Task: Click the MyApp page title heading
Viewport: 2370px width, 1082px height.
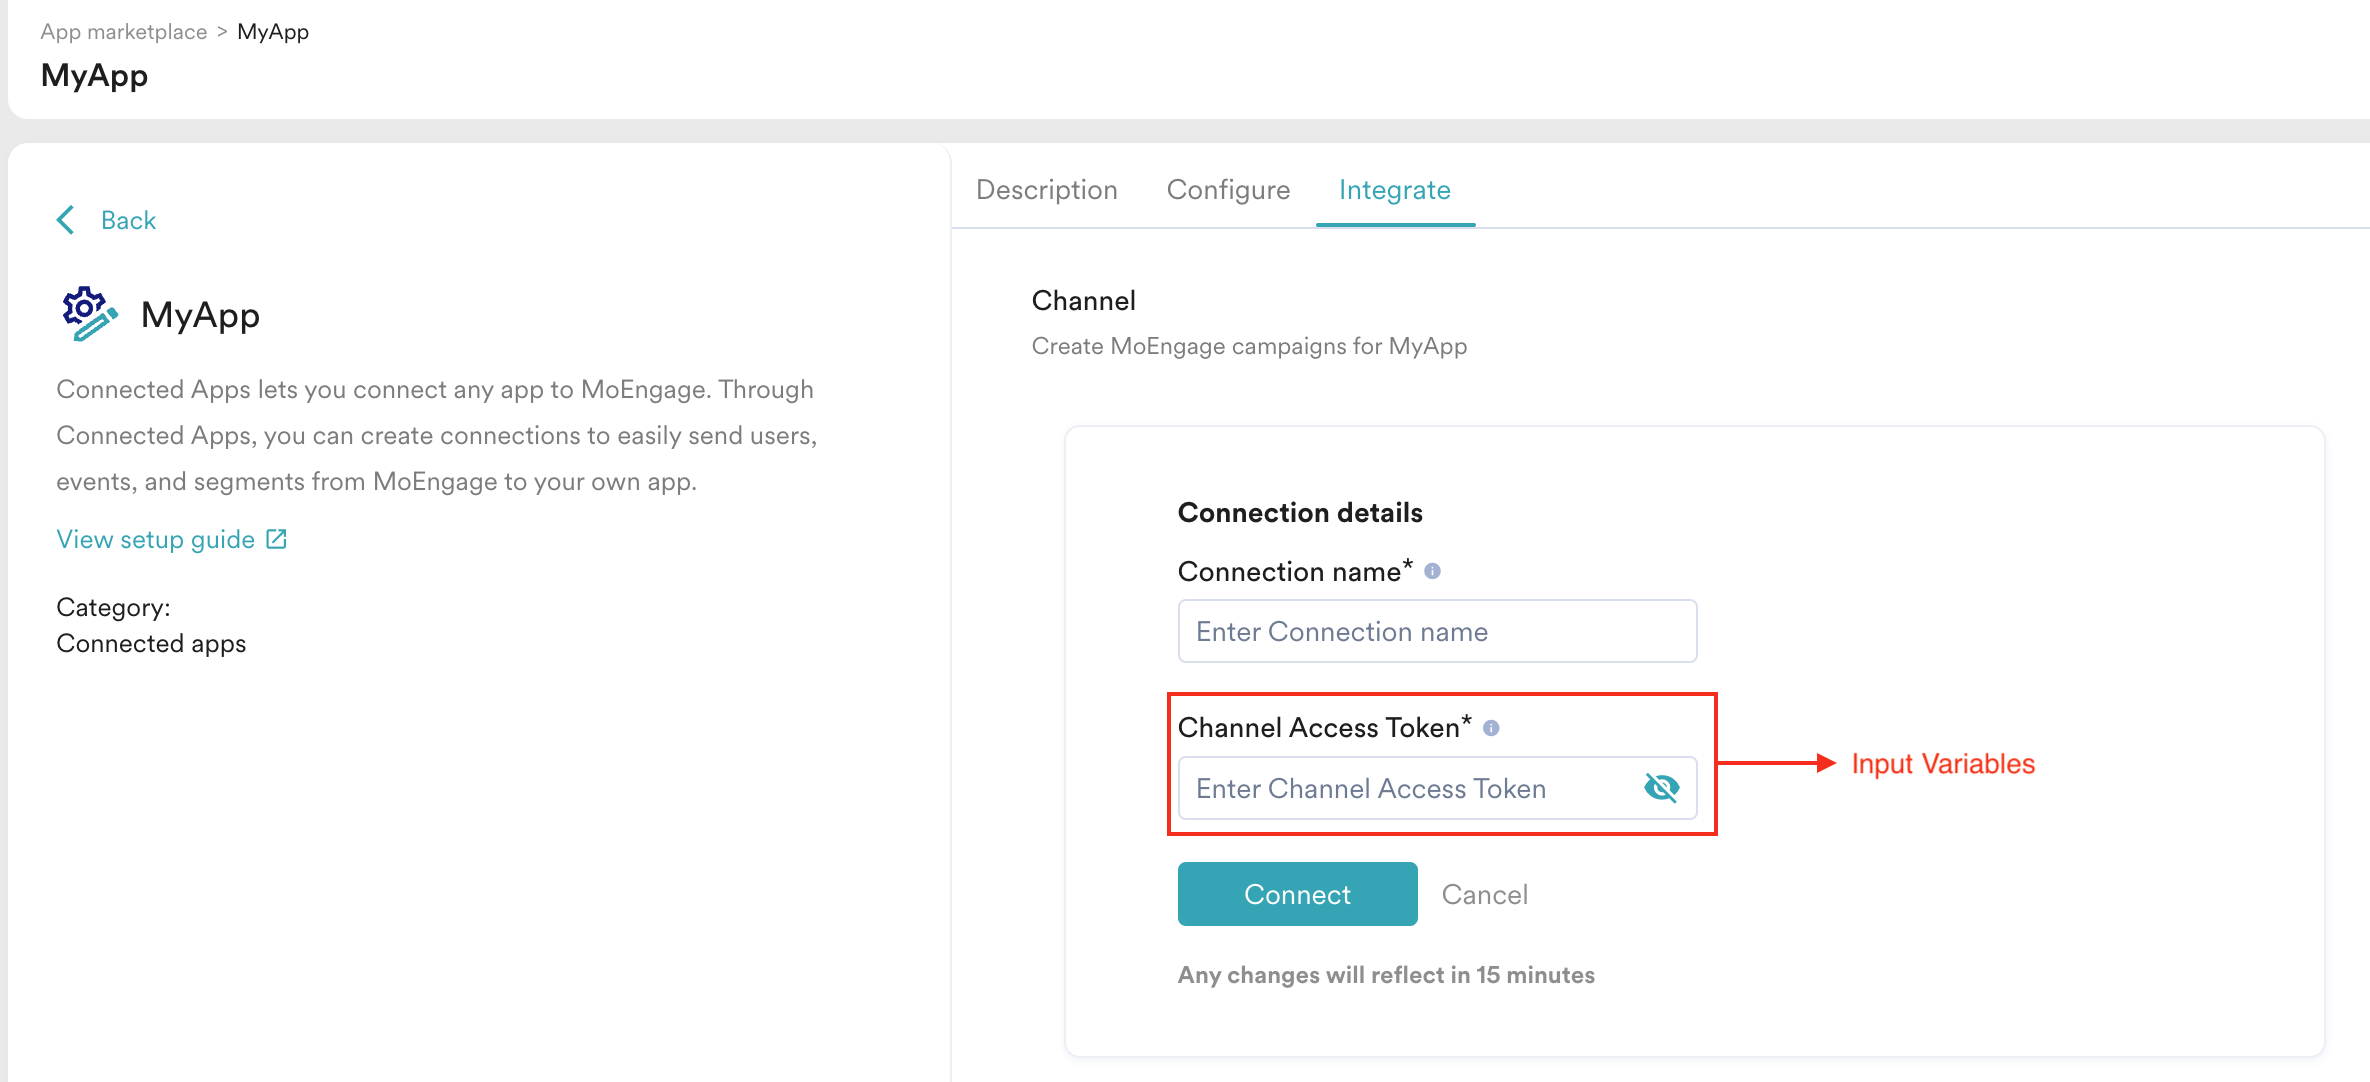Action: pos(94,76)
